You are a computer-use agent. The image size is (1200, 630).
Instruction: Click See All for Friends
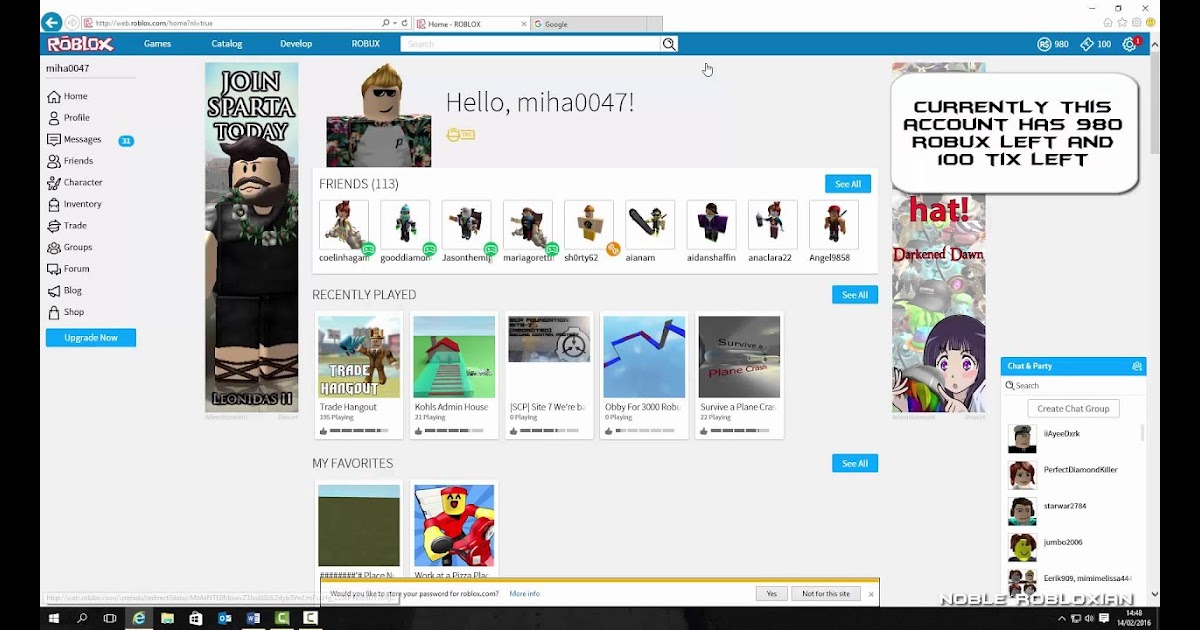click(848, 184)
